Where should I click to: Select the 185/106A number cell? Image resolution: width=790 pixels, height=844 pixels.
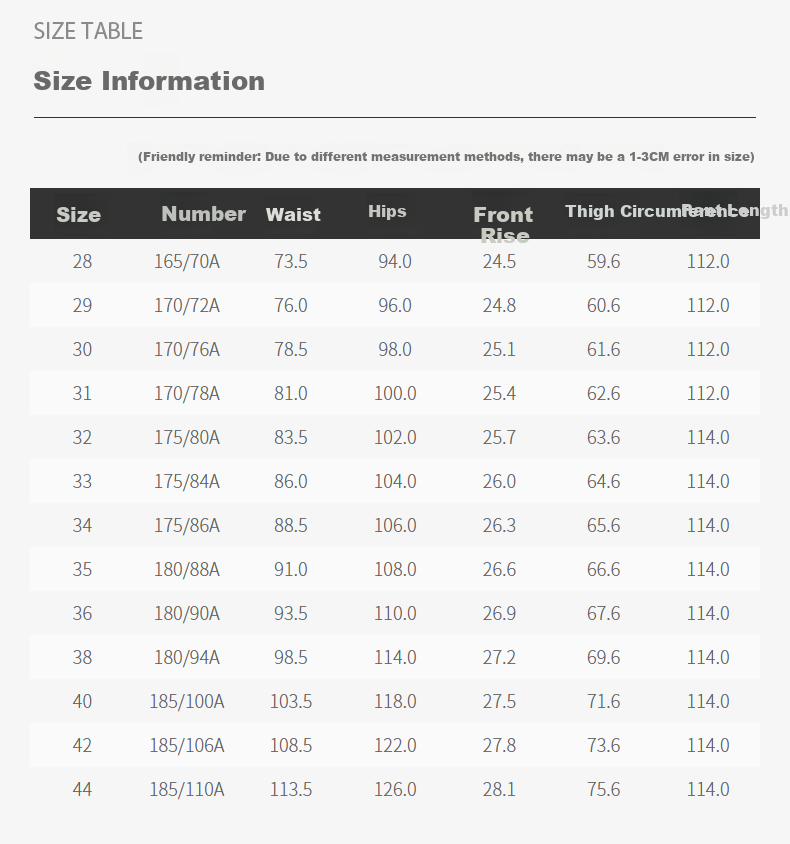click(x=187, y=745)
